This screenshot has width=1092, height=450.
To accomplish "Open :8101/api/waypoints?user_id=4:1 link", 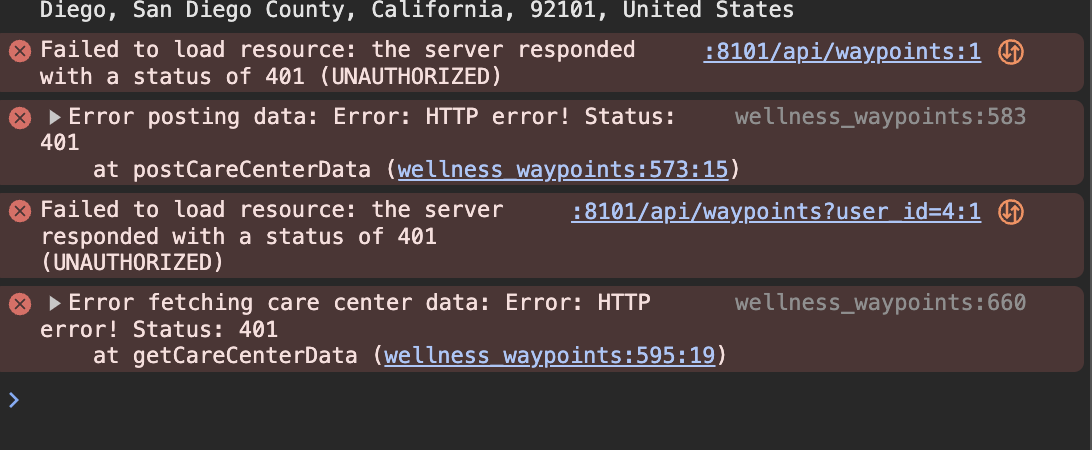I will tap(776, 211).
